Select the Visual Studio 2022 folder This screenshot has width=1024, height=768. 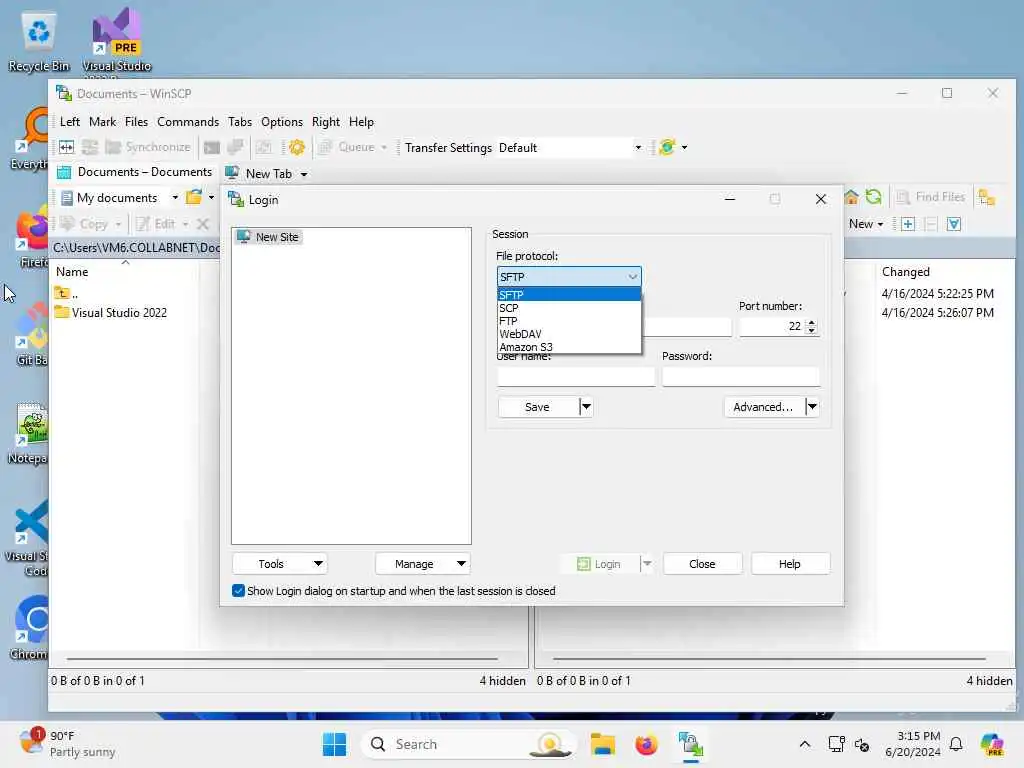point(111,313)
